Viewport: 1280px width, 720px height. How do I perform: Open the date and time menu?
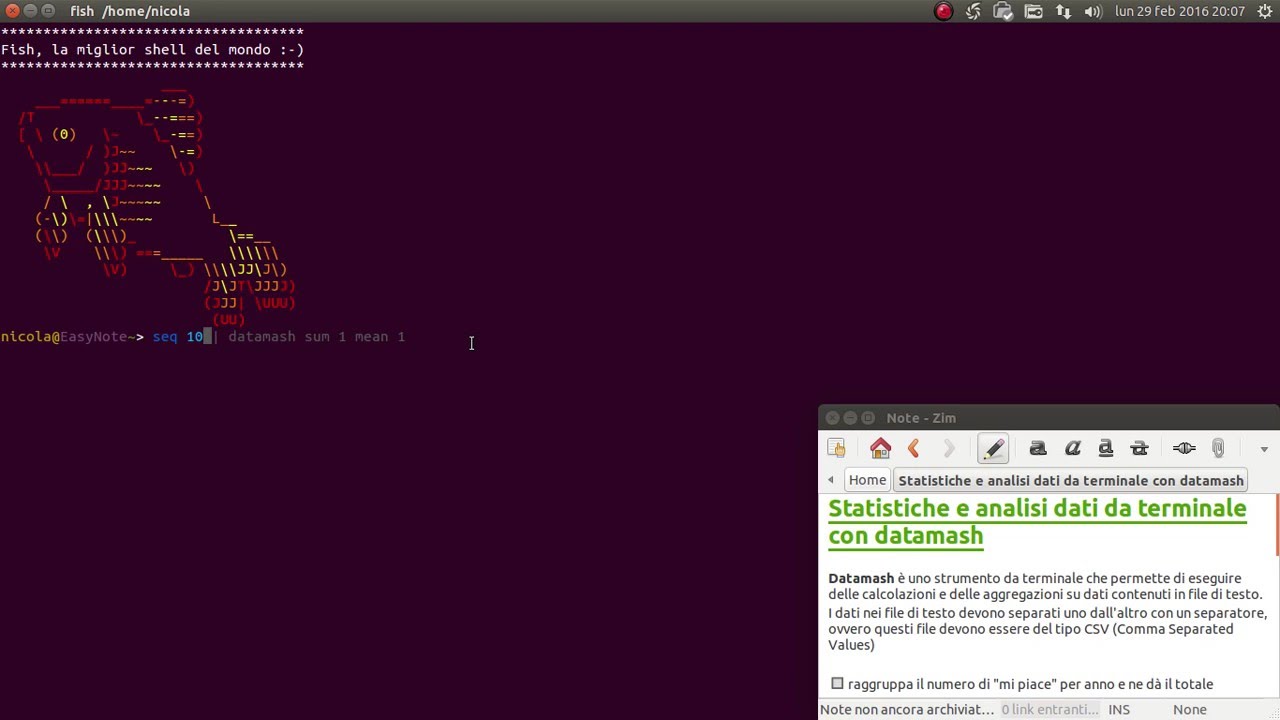click(1180, 11)
